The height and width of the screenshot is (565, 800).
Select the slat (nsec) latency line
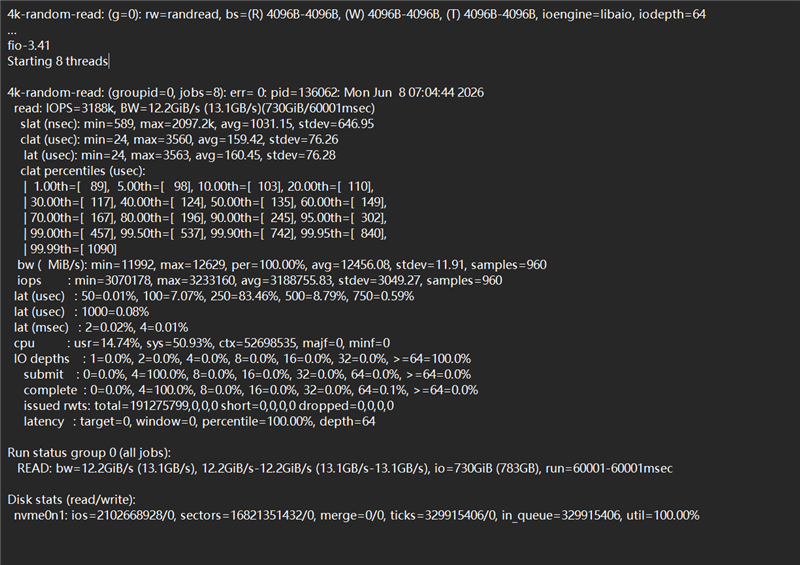click(x=197, y=124)
